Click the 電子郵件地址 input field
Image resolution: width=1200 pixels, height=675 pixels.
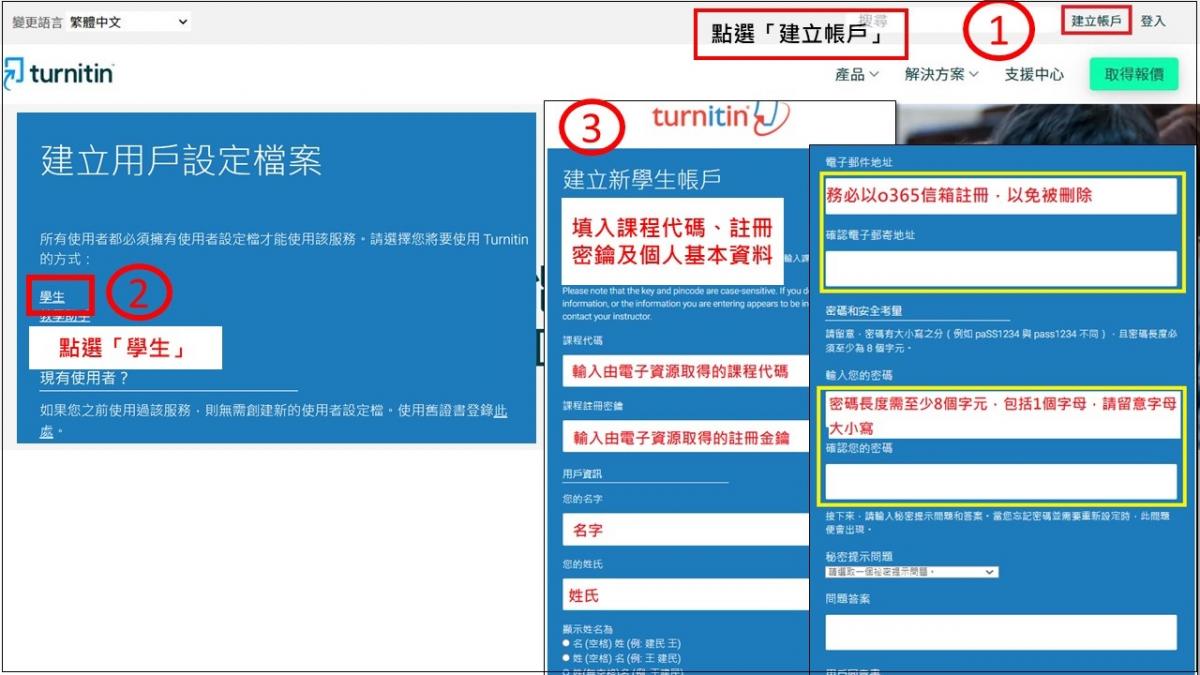coord(1001,195)
